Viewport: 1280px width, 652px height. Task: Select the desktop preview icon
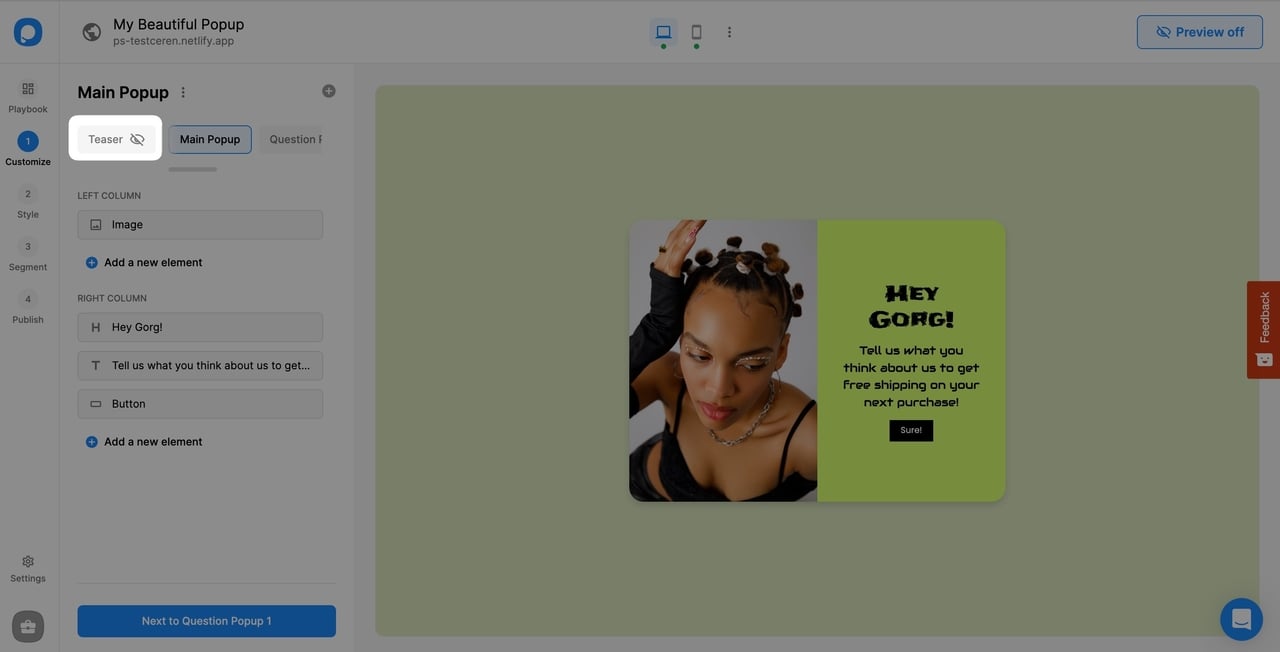tap(663, 31)
